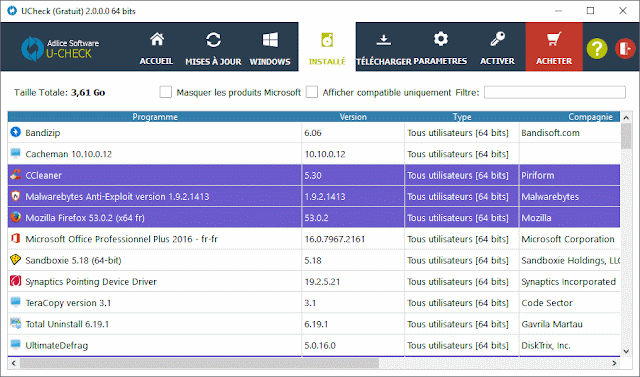Select Sandboxie 5.18 (64-bit) entry

pyautogui.click(x=73, y=260)
